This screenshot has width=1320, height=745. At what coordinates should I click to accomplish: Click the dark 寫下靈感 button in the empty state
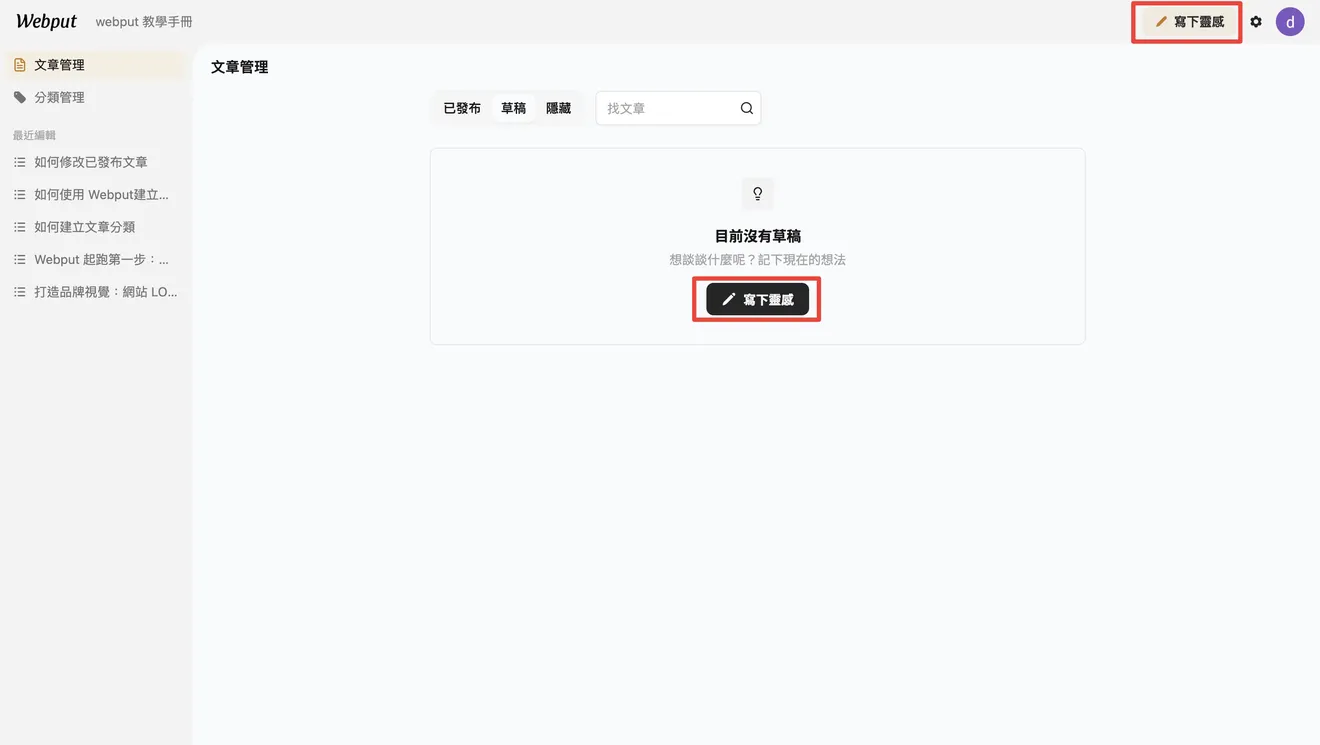pyautogui.click(x=757, y=299)
